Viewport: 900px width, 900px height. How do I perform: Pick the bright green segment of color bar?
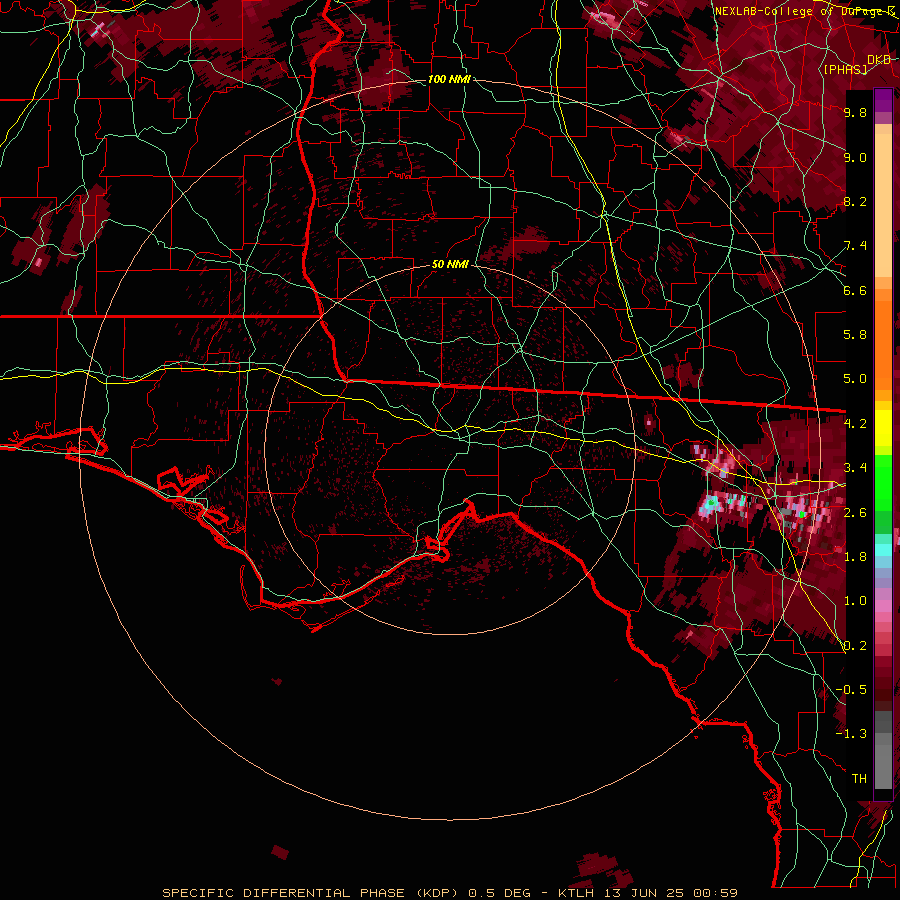point(883,481)
